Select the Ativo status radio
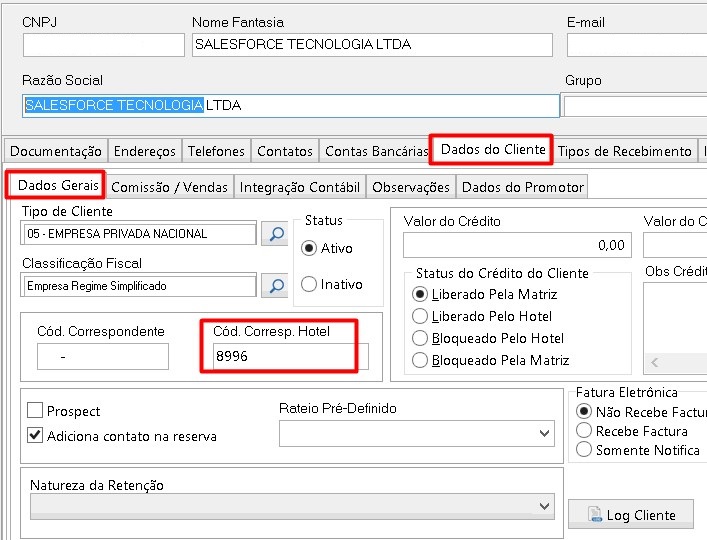Screen dimensions: 707x540 pyautogui.click(x=309, y=248)
